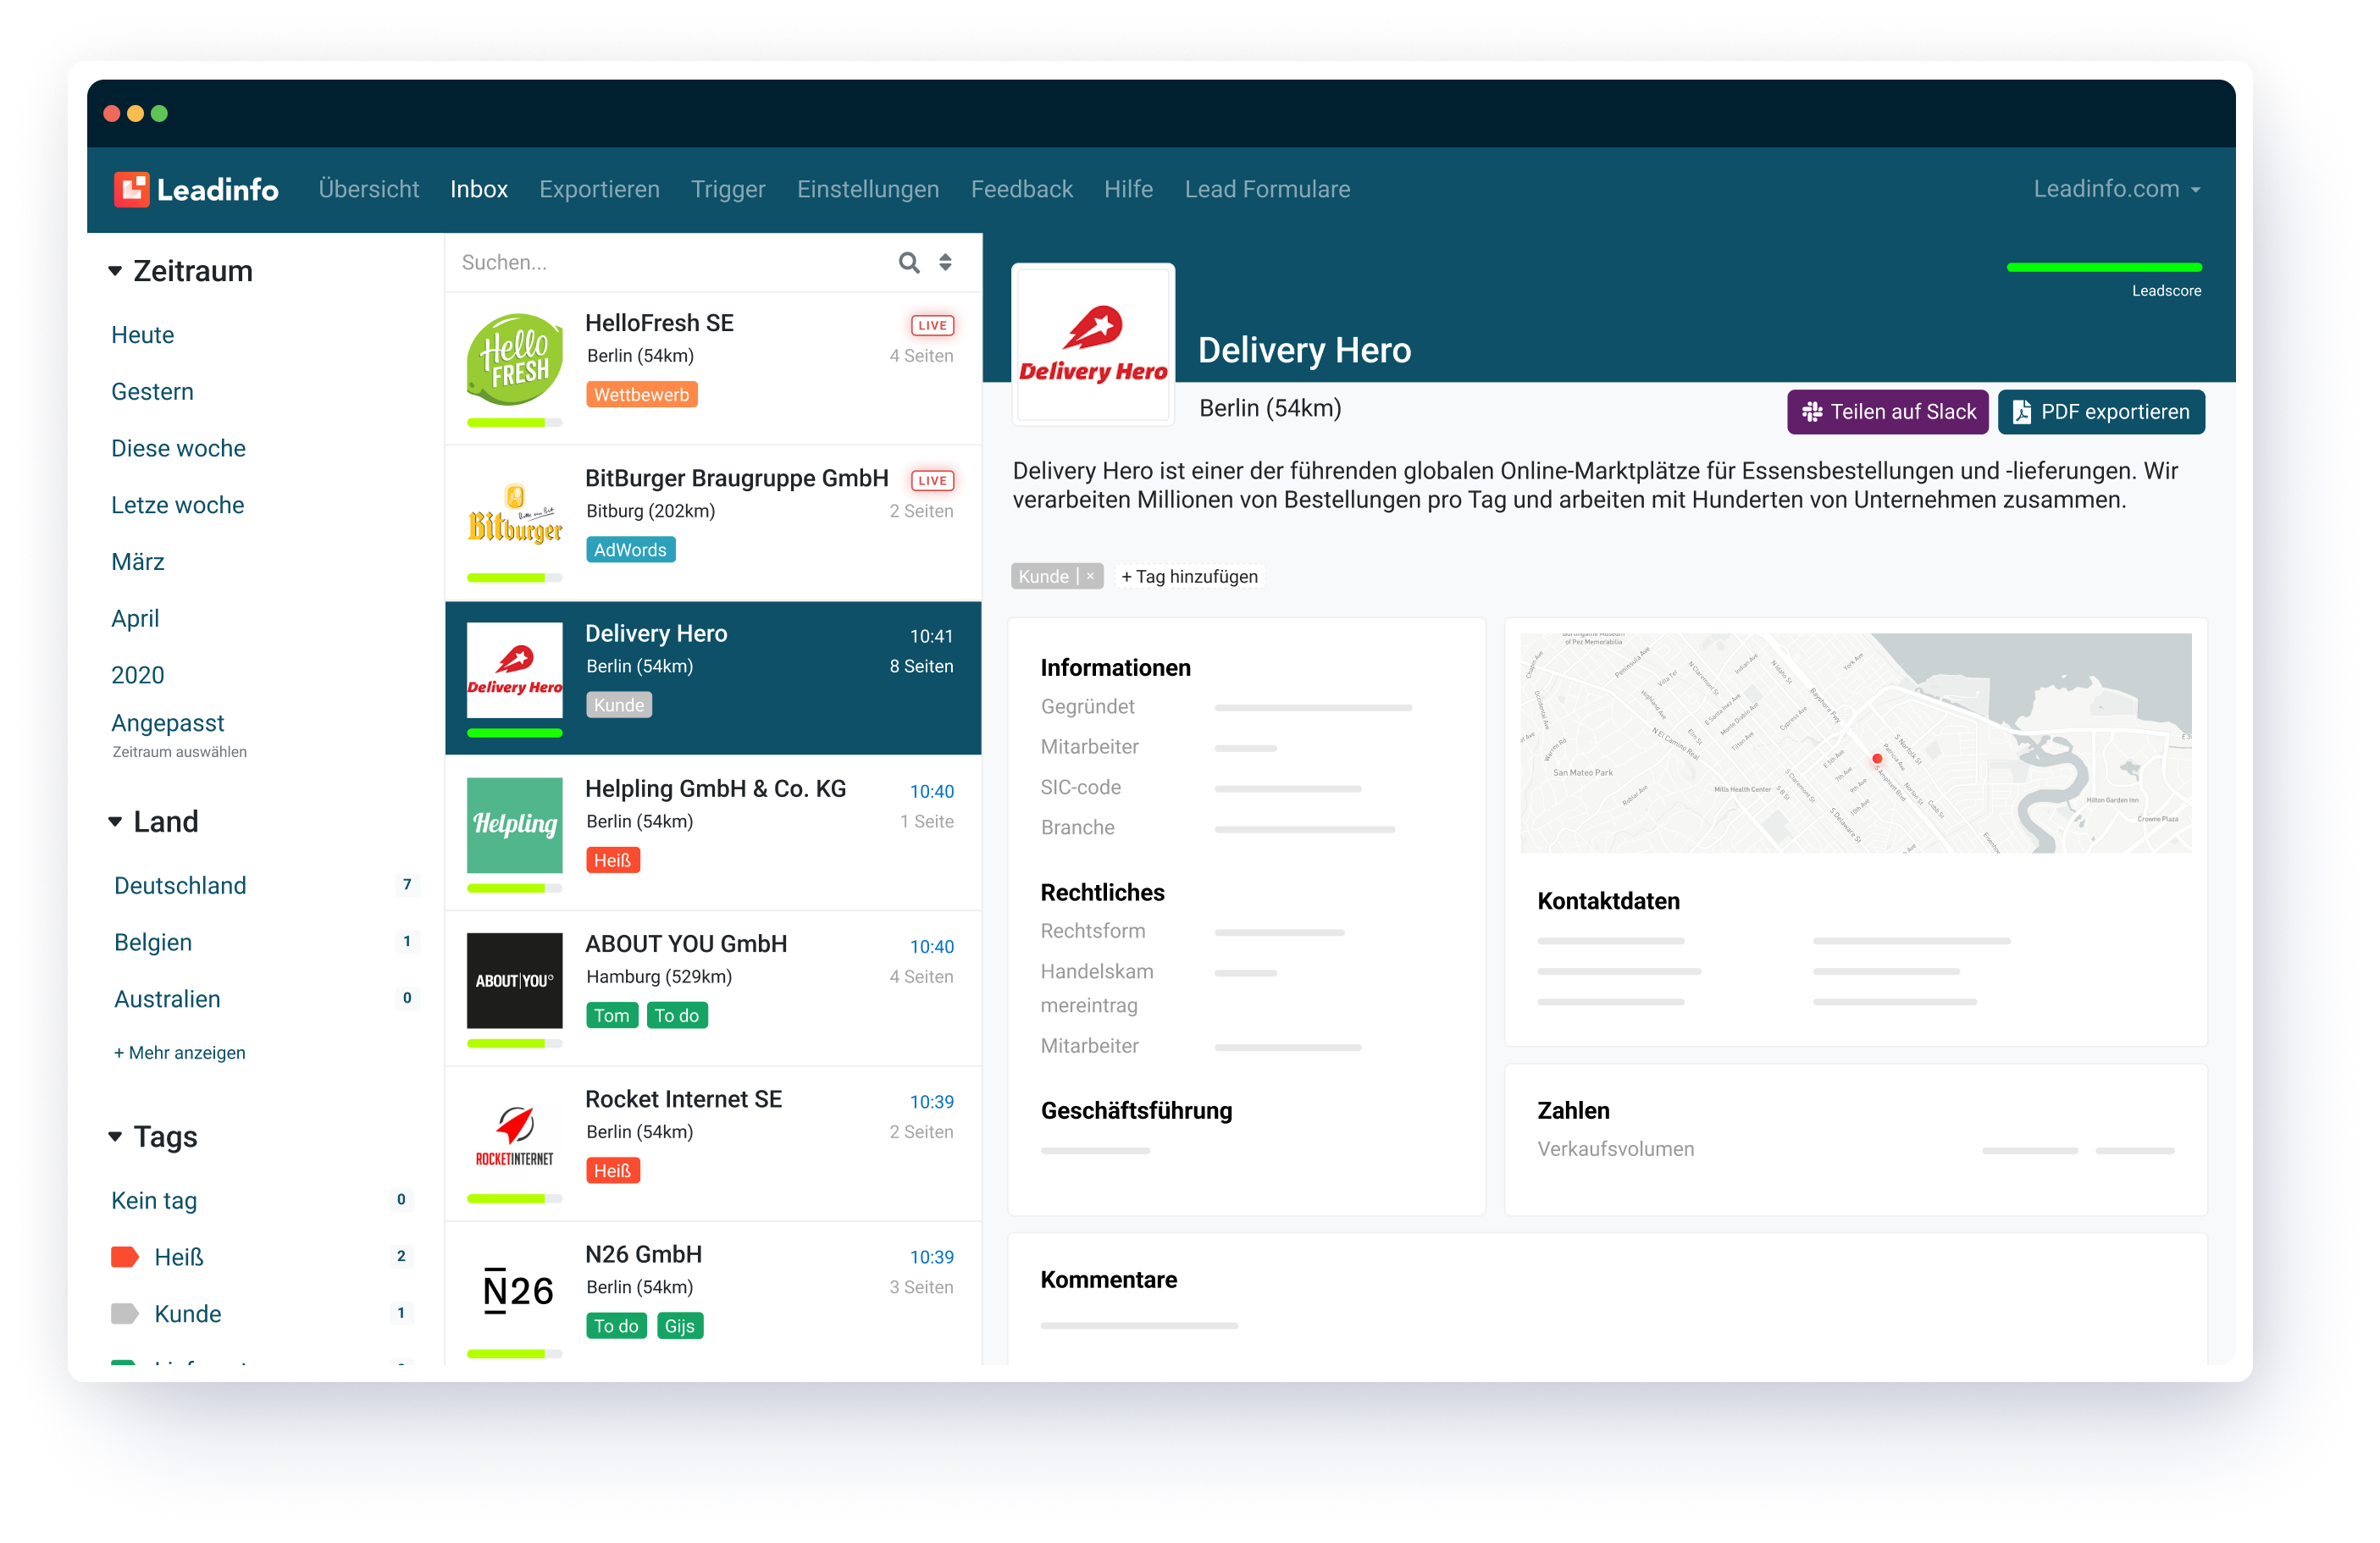This screenshot has height=1543, width=2380.
Task: Remove the Kunde tag with x
Action: 1090,576
